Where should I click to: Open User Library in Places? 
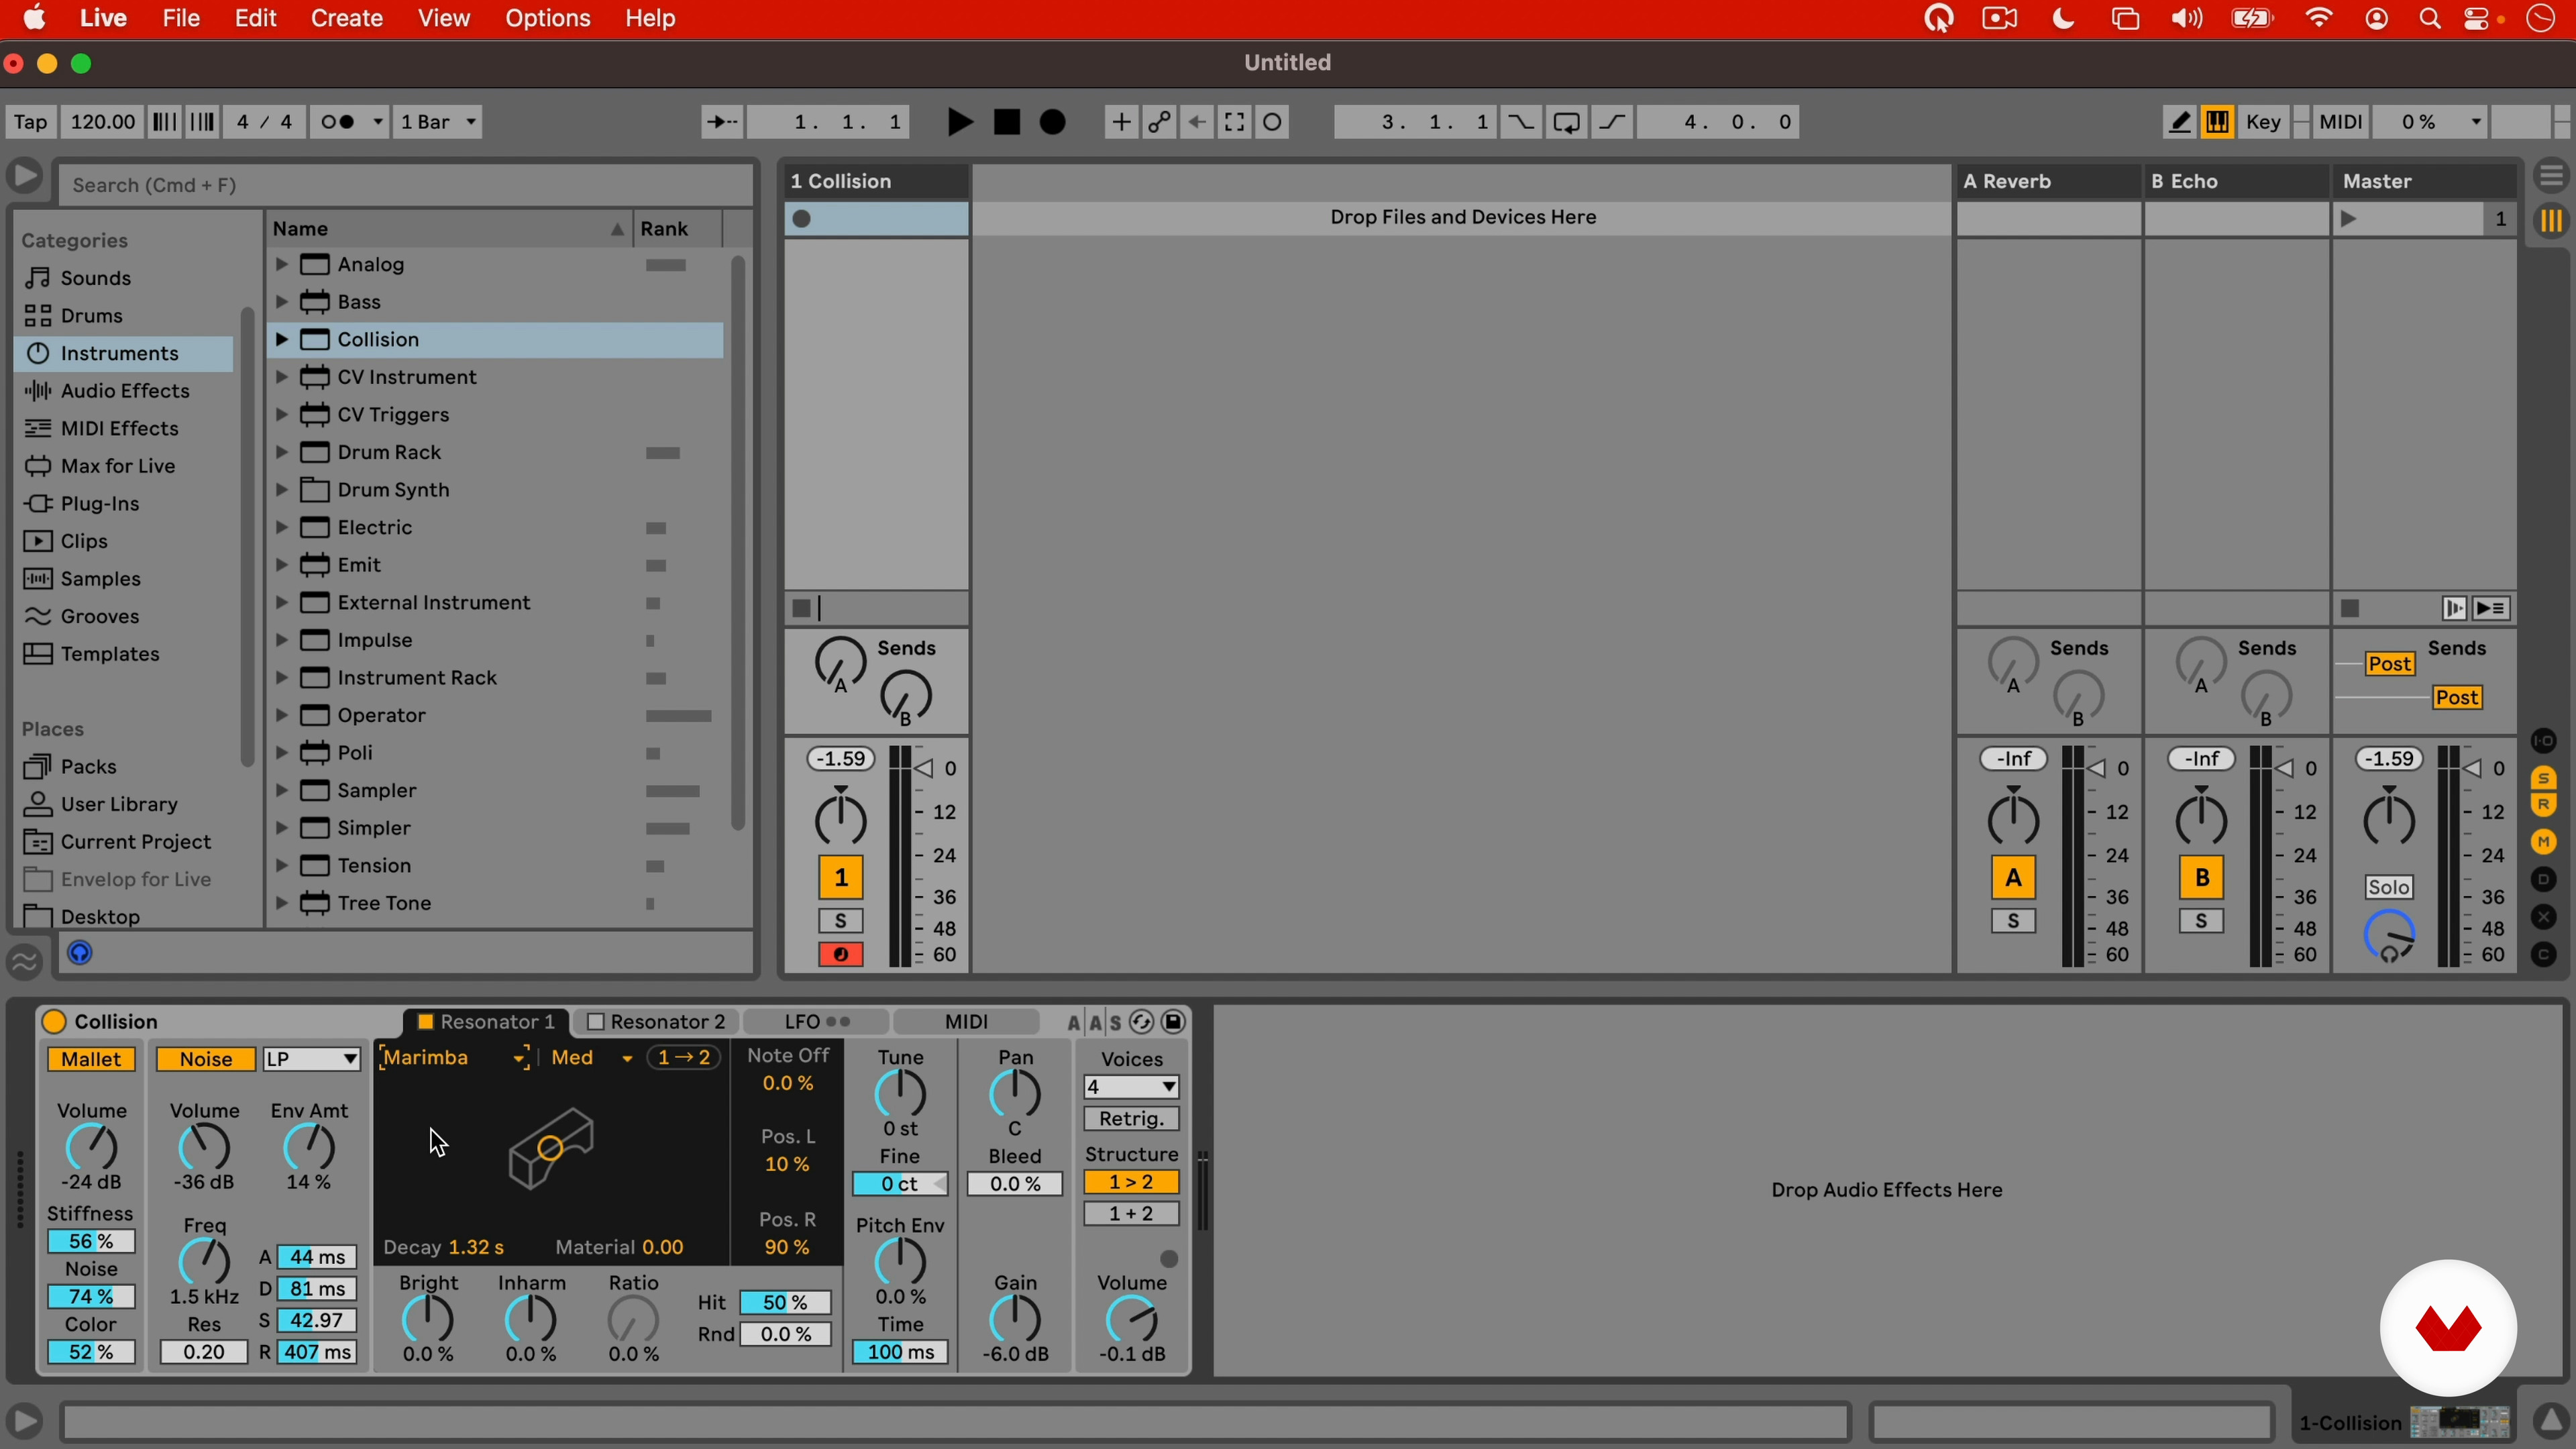[x=118, y=804]
